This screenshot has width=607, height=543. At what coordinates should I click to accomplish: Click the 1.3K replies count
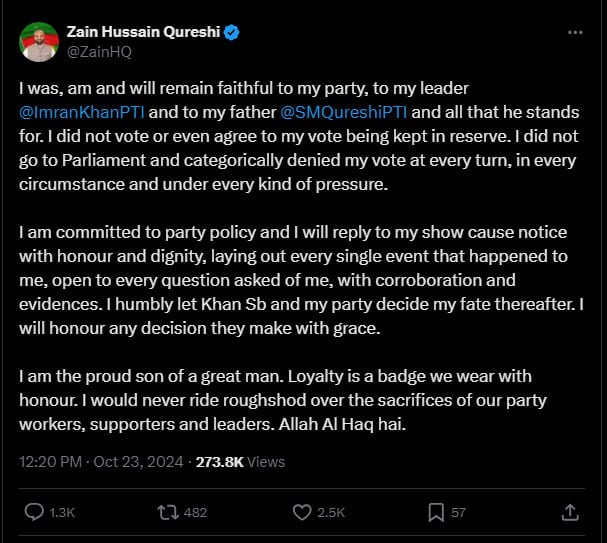pos(62,512)
